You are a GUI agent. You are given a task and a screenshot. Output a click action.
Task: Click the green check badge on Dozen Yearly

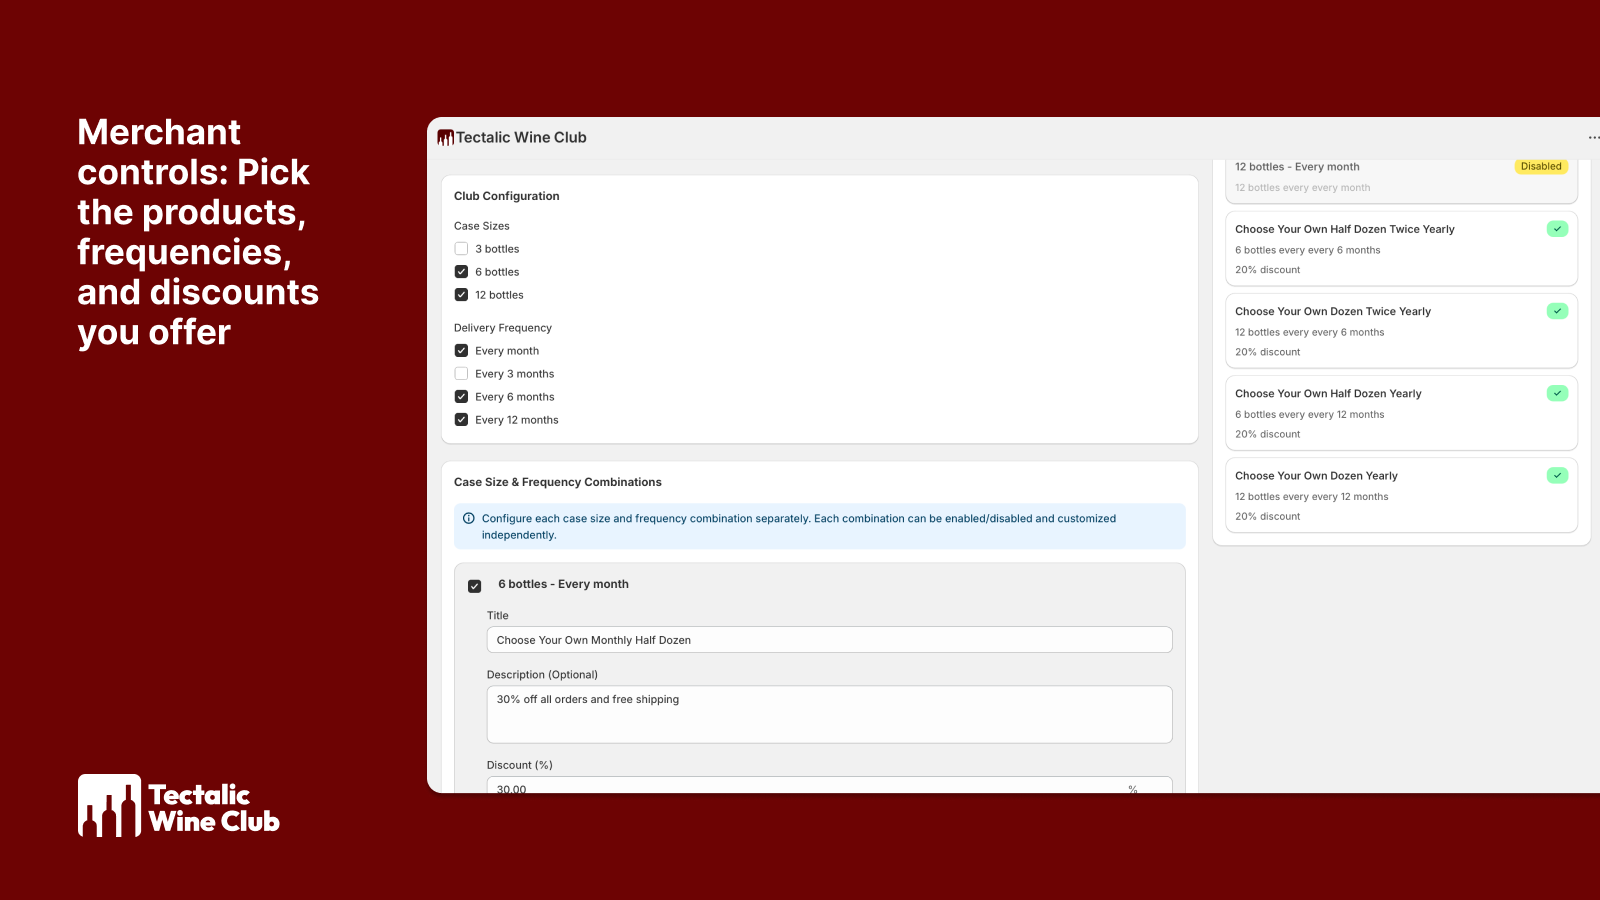click(x=1557, y=475)
